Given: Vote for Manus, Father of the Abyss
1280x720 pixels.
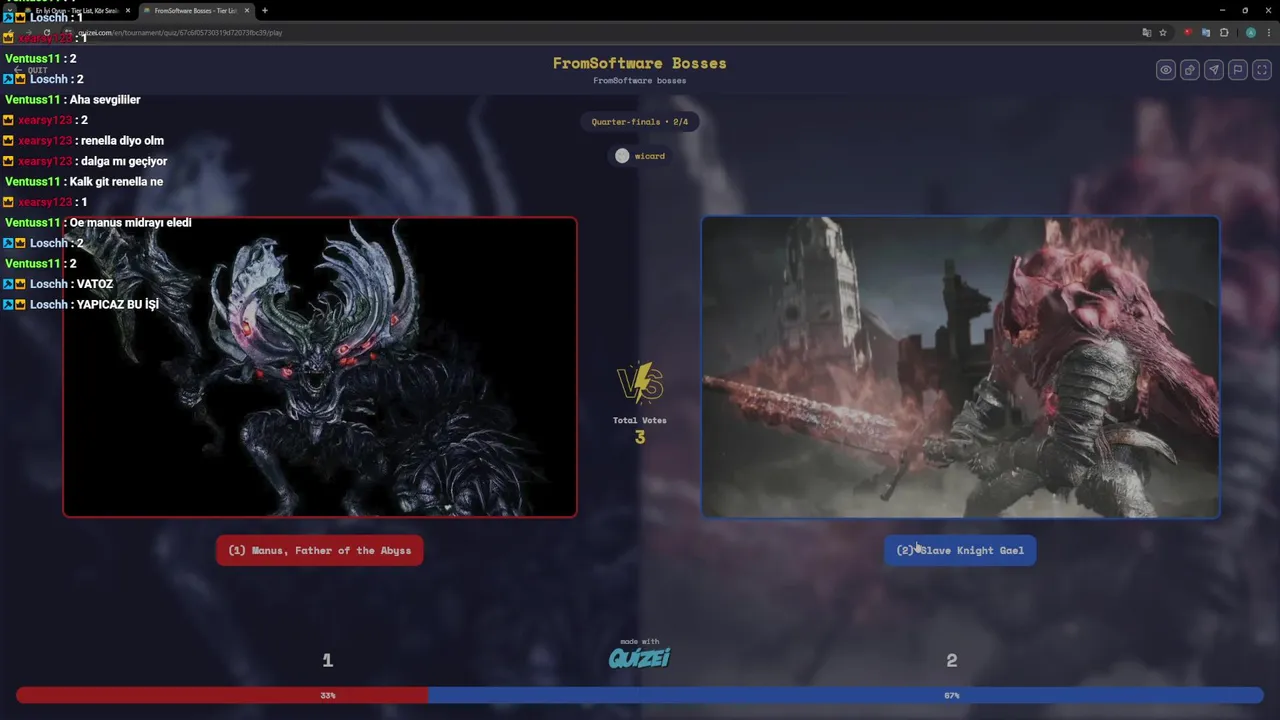Looking at the screenshot, I should (x=320, y=550).
